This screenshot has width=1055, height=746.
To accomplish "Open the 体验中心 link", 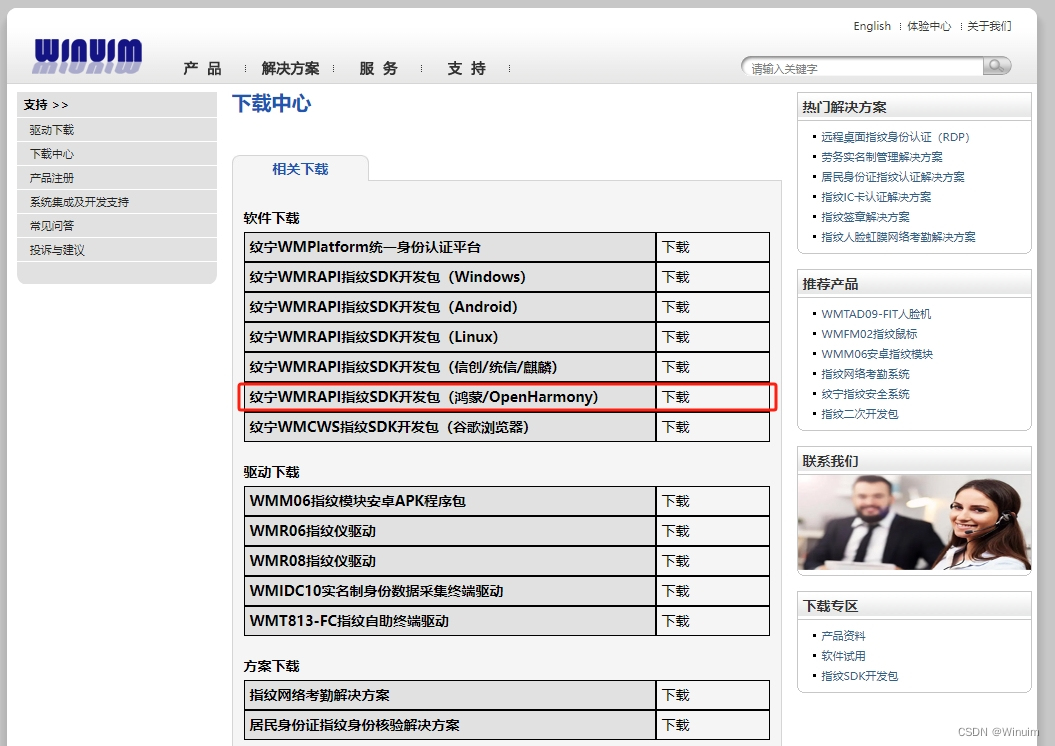I will coord(929,26).
